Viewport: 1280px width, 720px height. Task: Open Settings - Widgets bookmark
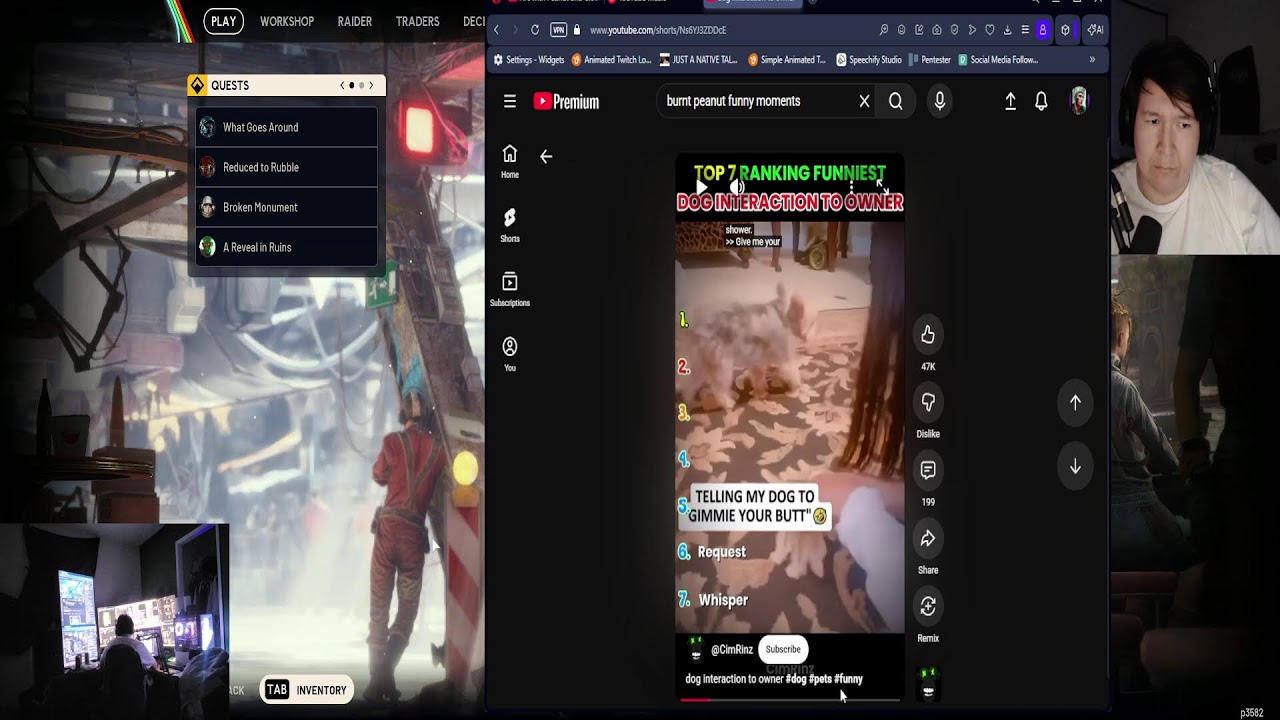(529, 60)
